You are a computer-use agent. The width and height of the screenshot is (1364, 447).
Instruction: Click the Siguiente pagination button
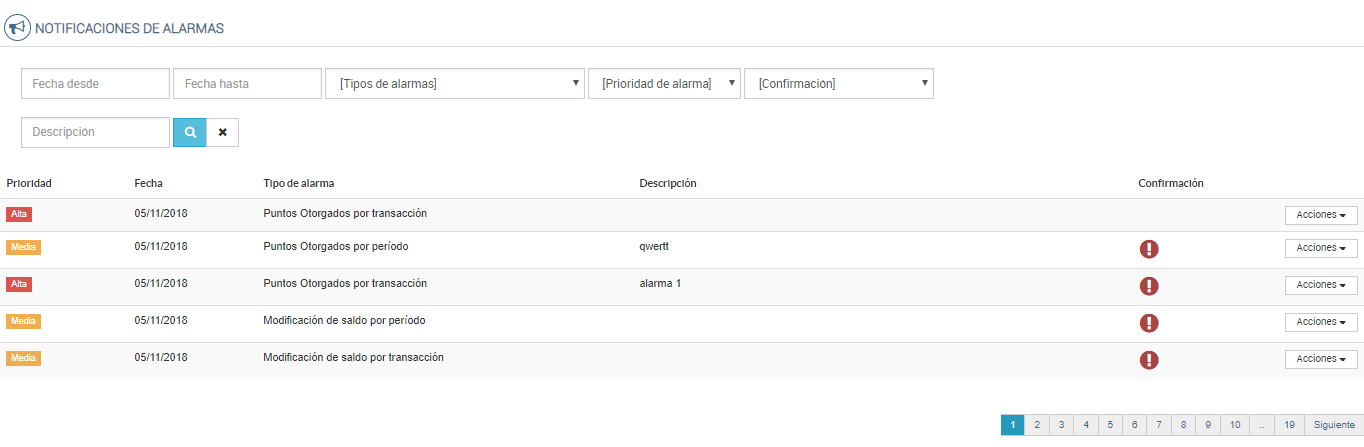(1334, 425)
